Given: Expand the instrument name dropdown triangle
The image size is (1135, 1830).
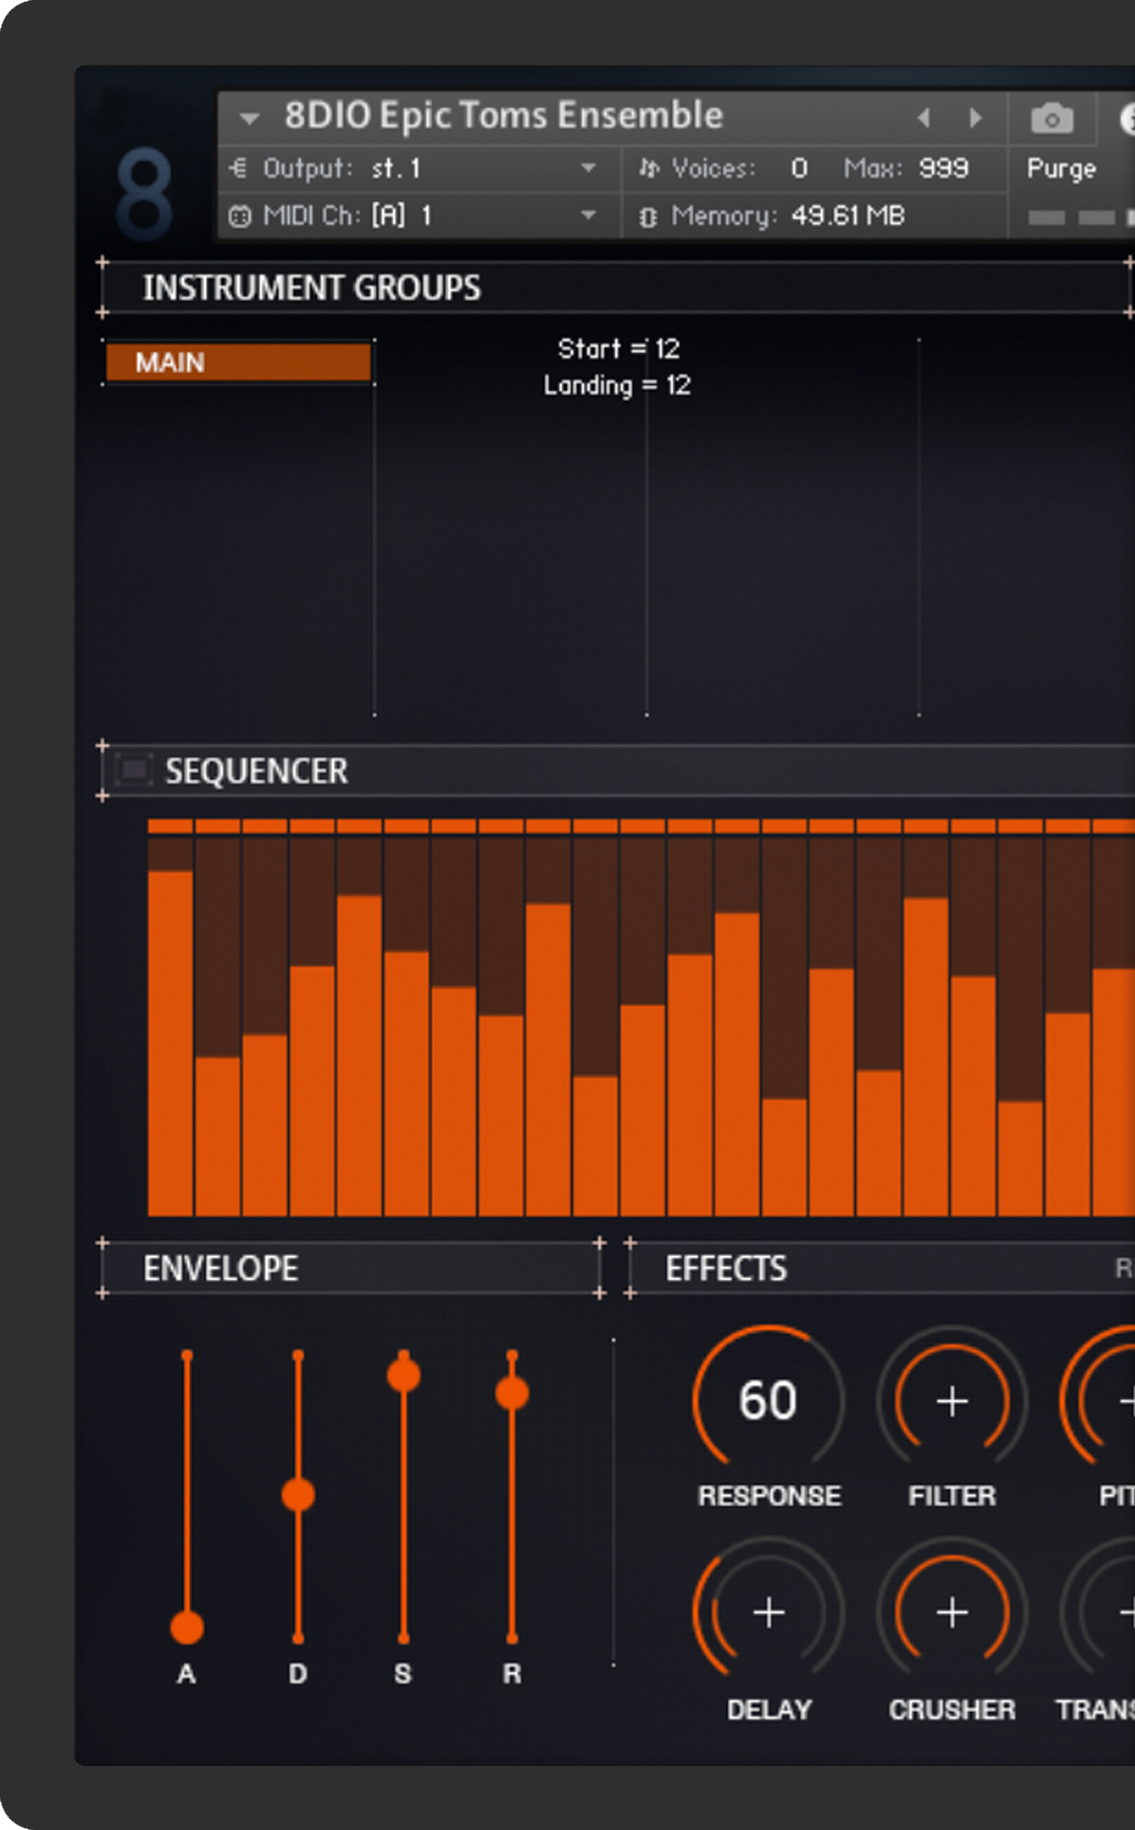Looking at the screenshot, I should click(x=250, y=119).
